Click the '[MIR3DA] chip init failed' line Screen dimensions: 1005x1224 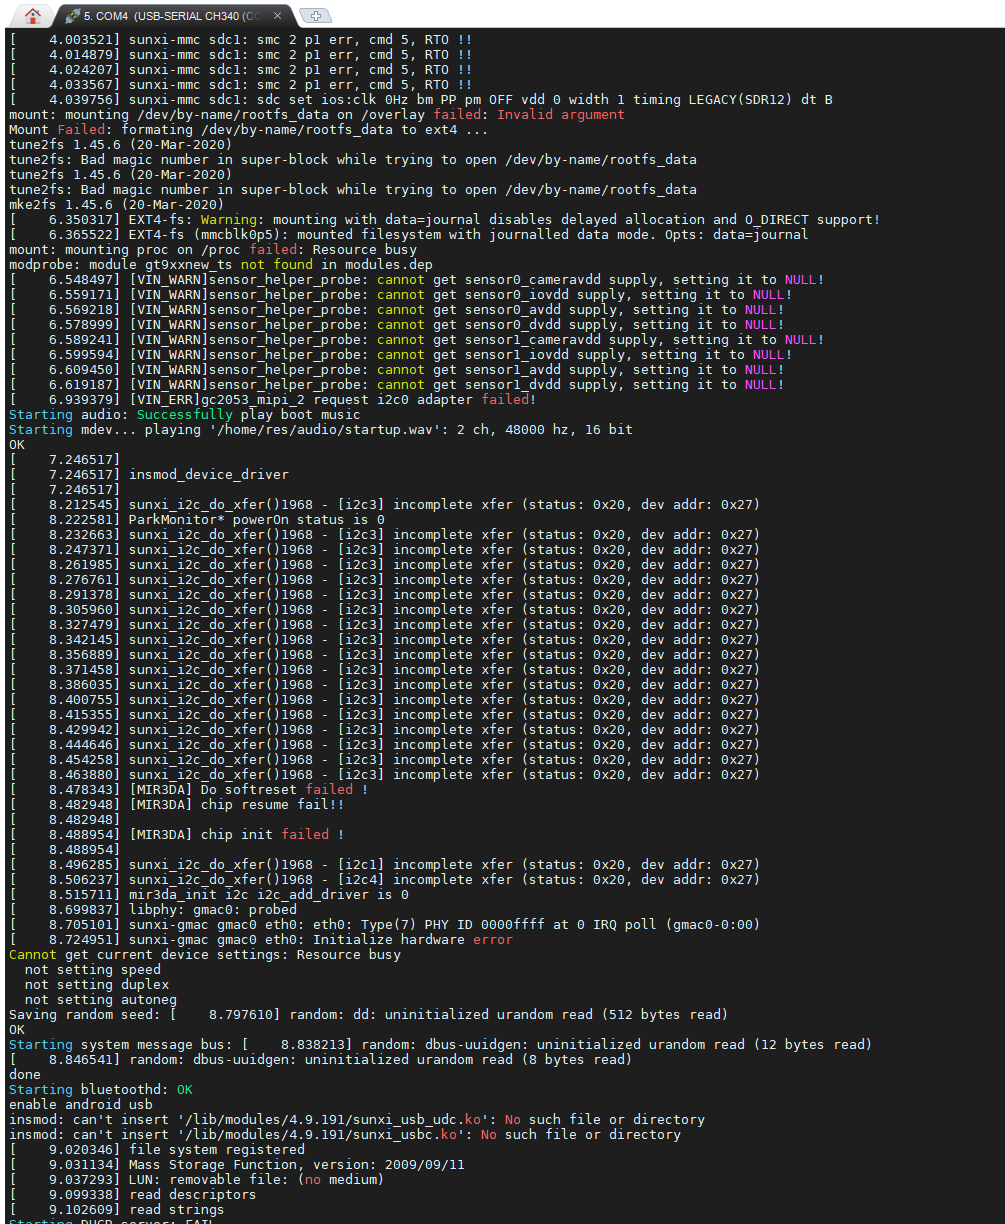coord(236,835)
